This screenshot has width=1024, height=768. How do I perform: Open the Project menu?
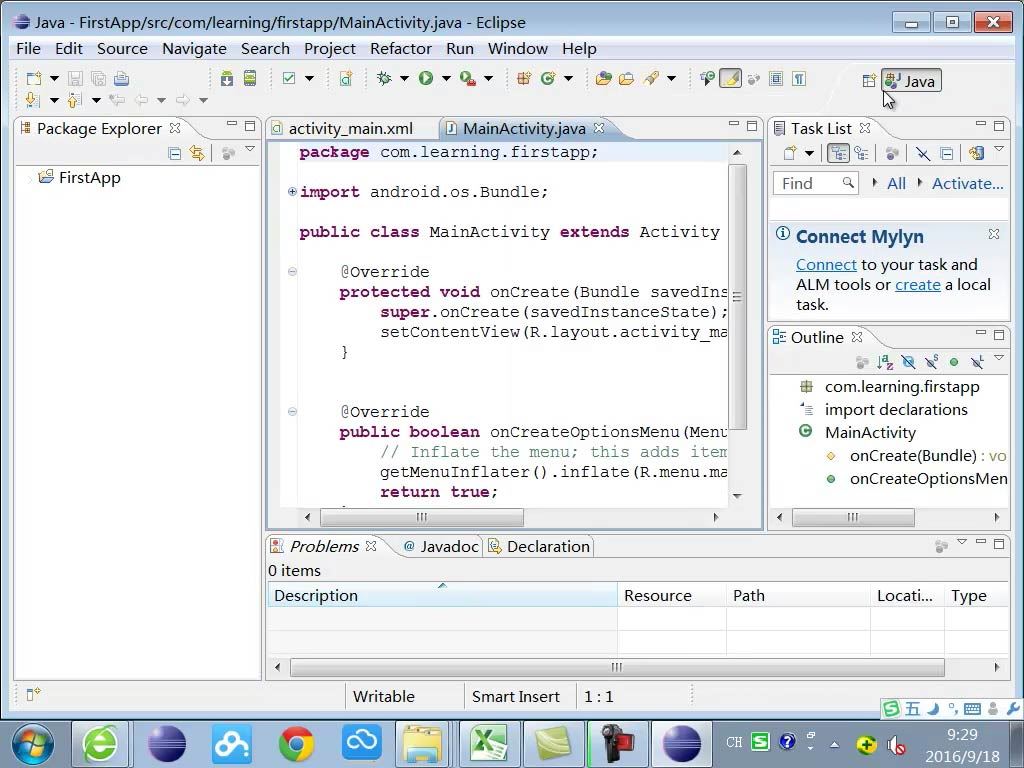click(x=330, y=49)
